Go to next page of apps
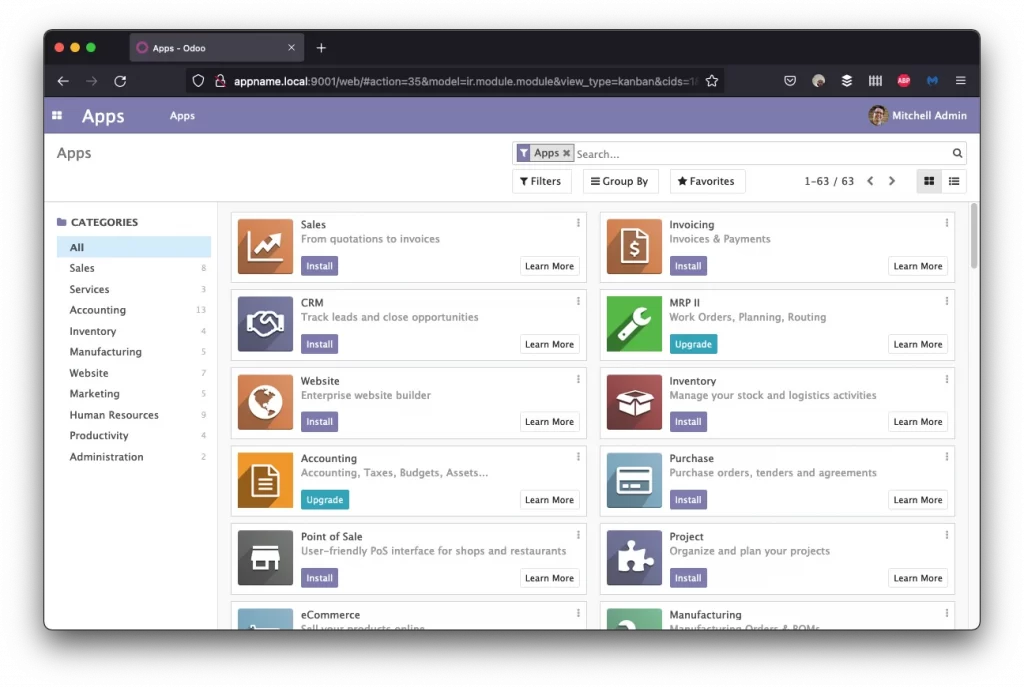This screenshot has height=688, width=1024. point(892,181)
